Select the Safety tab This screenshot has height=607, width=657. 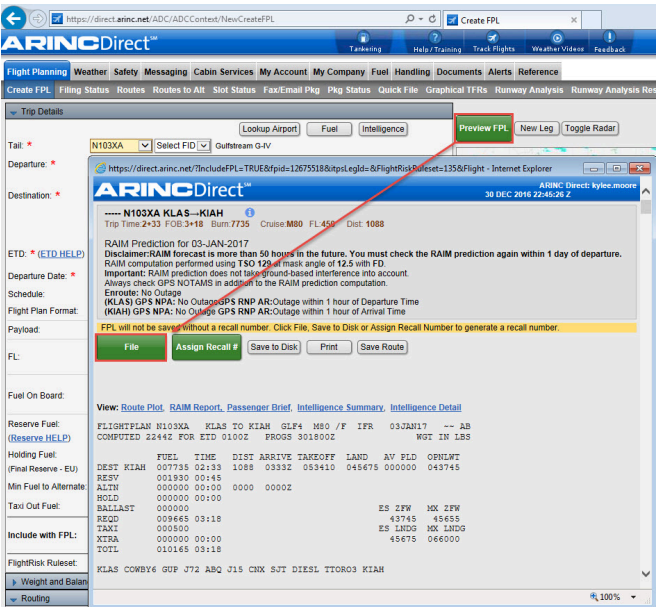click(126, 72)
